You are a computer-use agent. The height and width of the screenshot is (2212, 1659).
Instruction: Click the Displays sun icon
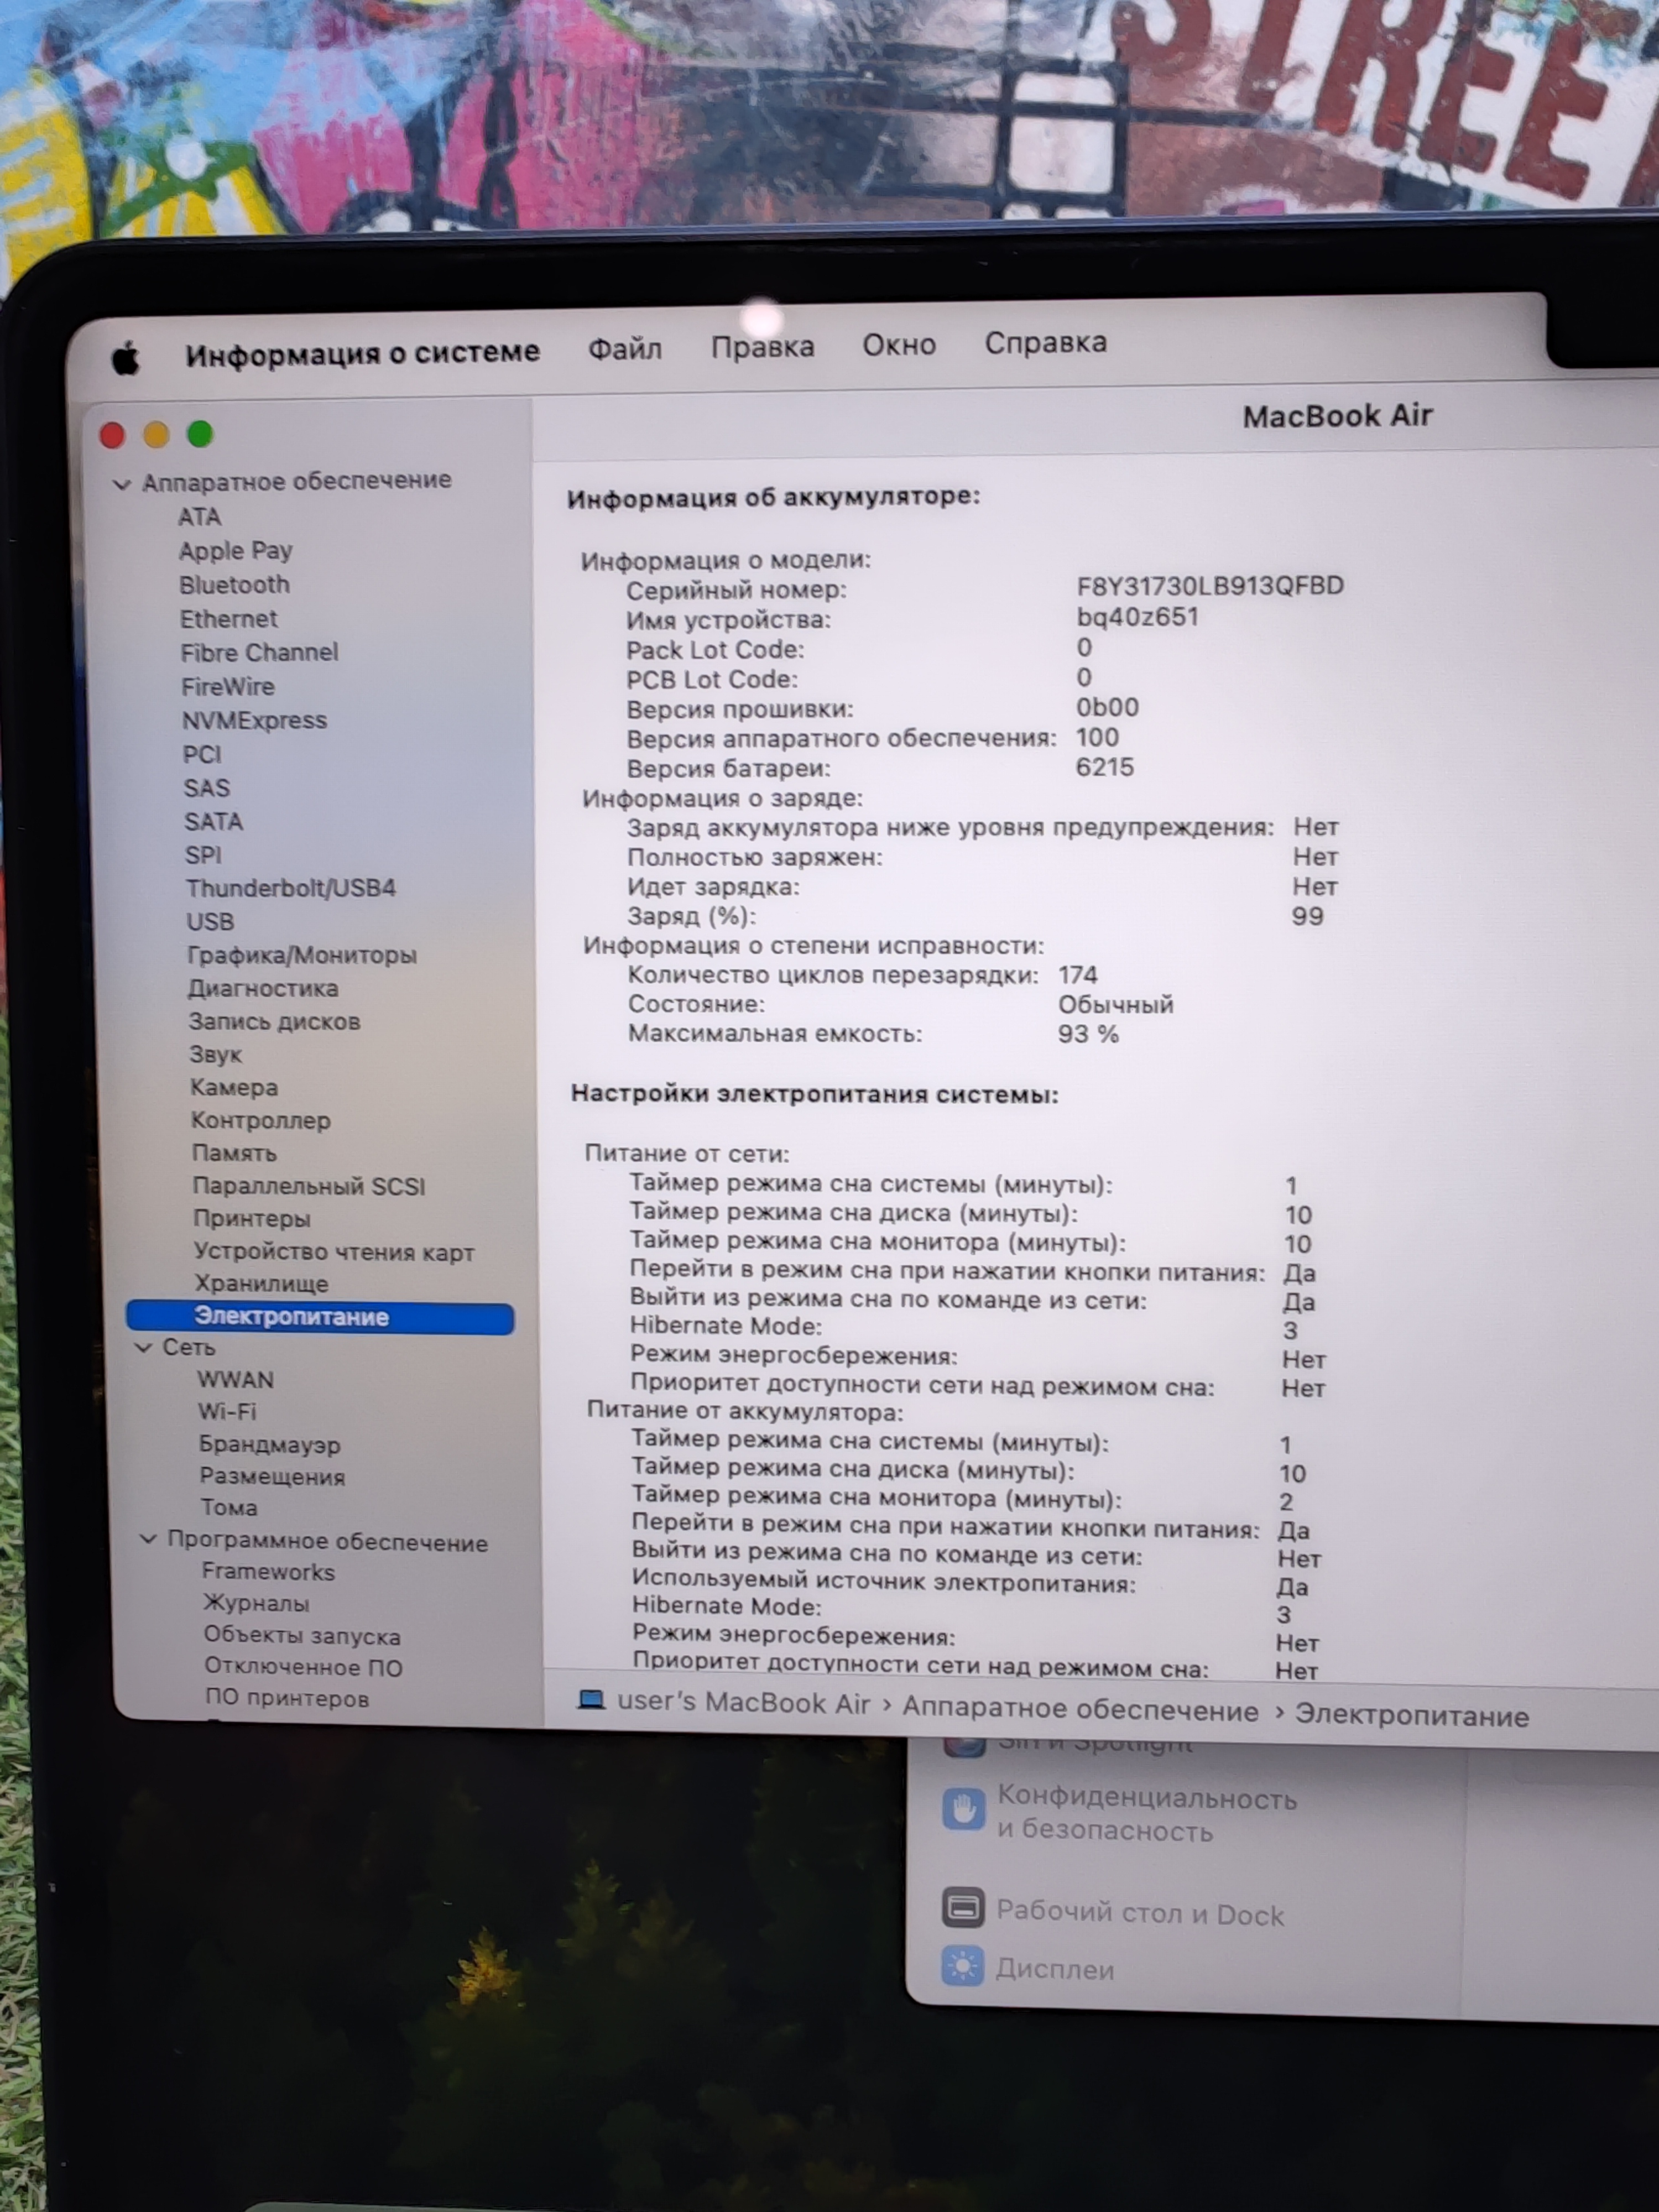[962, 1967]
